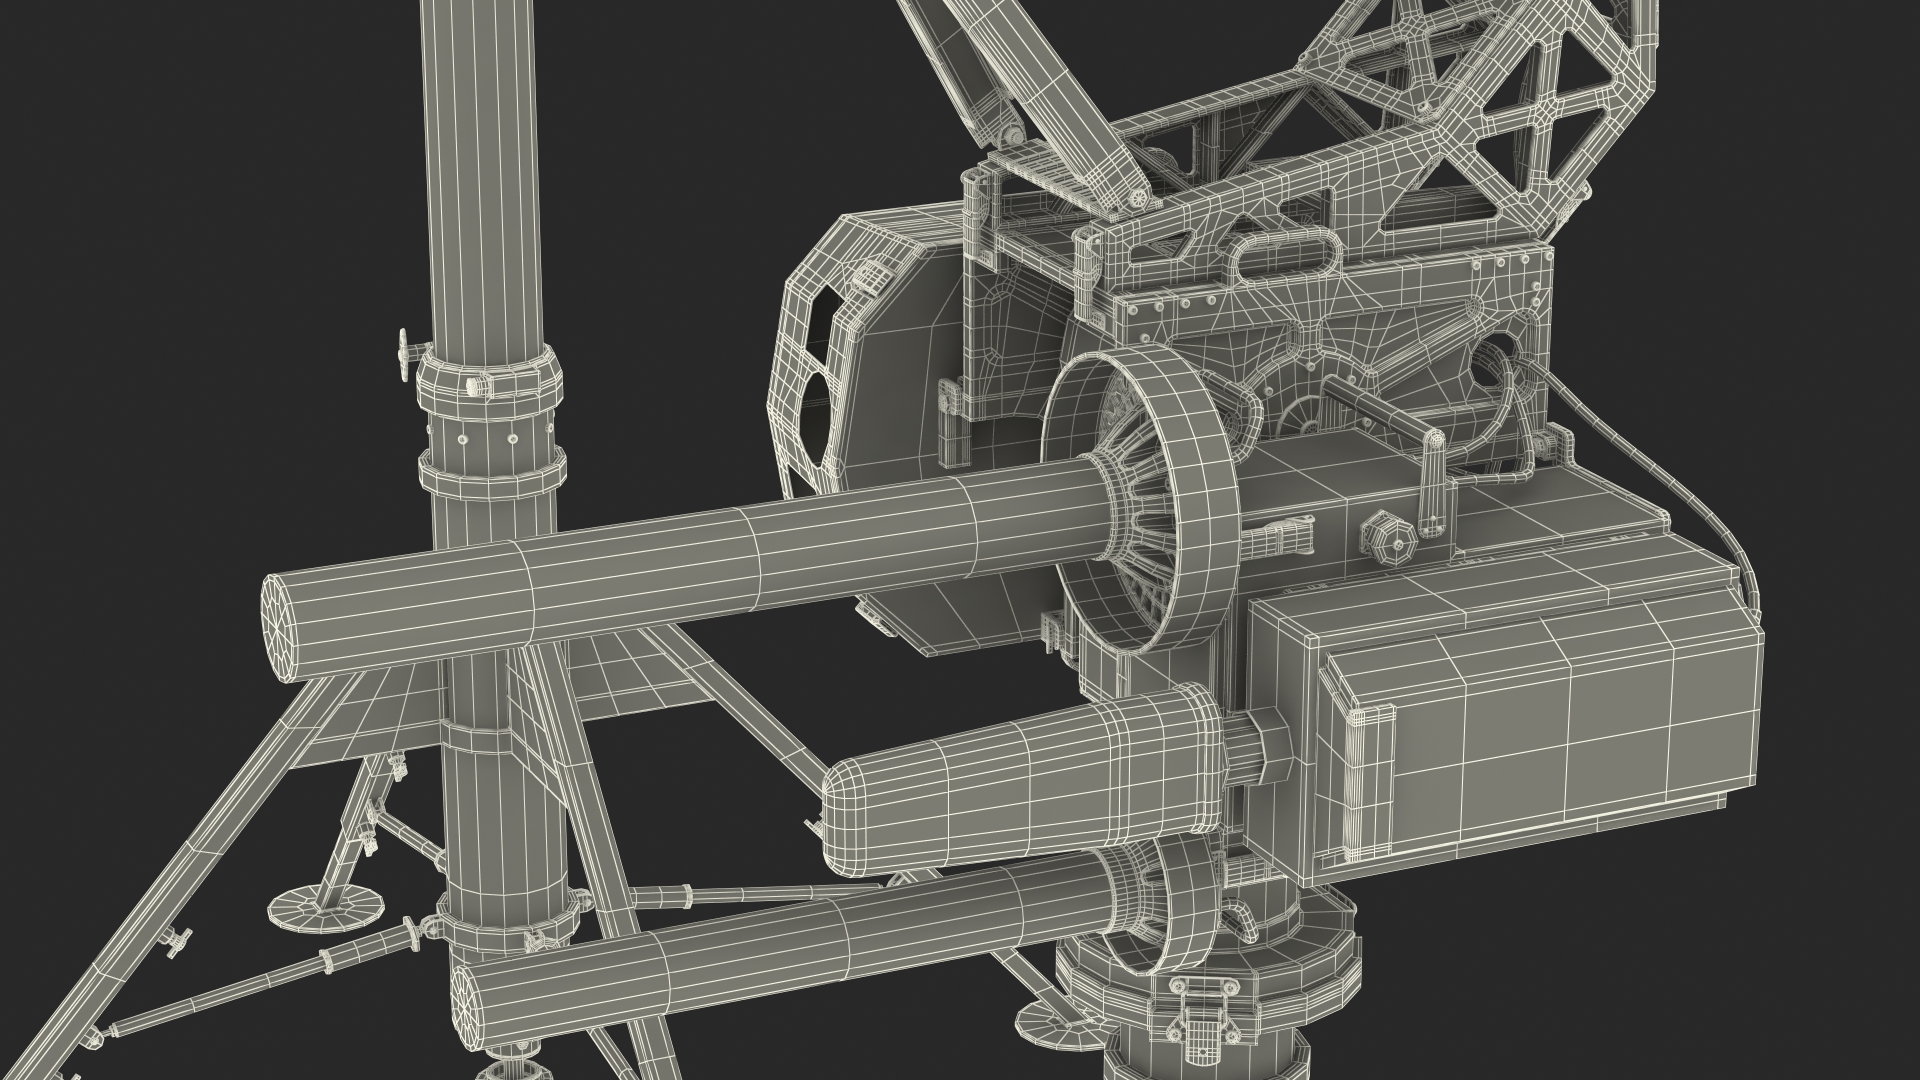This screenshot has height=1080, width=1920.
Task: Click the small T-handle knob left of mast collar
Action: 404,356
